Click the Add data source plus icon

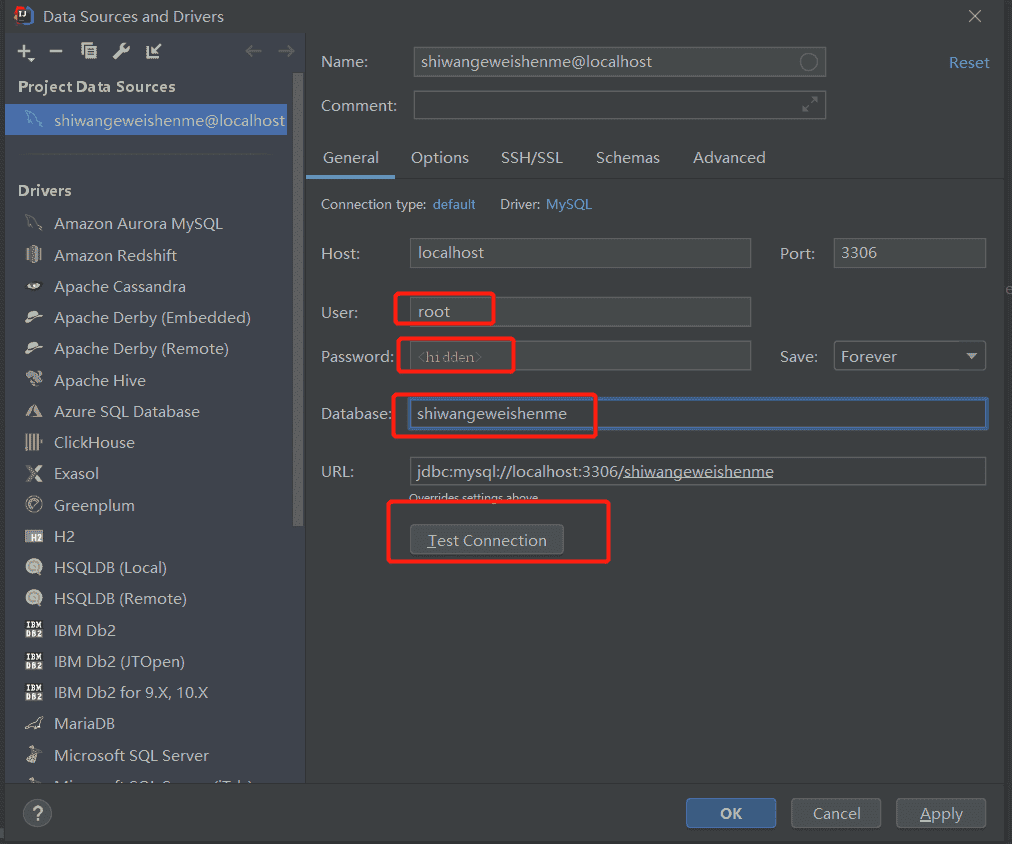(25, 52)
